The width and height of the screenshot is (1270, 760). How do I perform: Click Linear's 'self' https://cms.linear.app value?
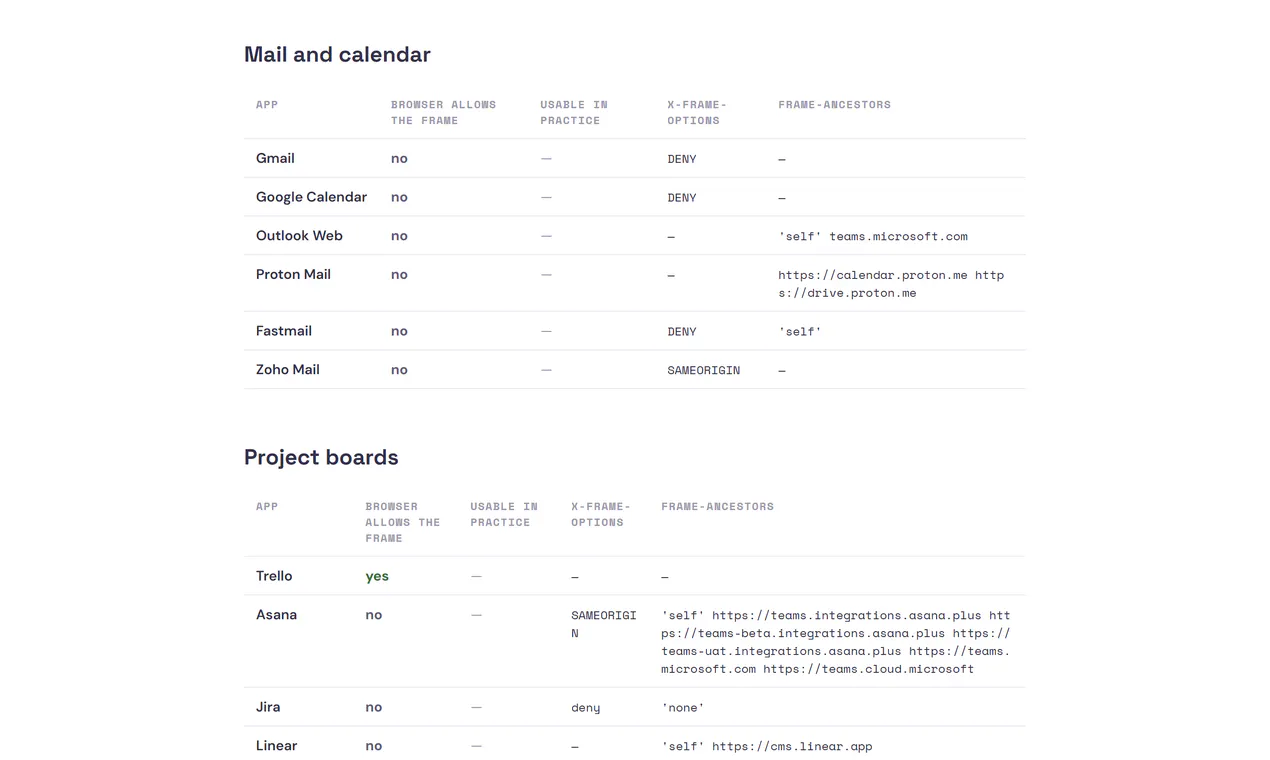point(767,747)
